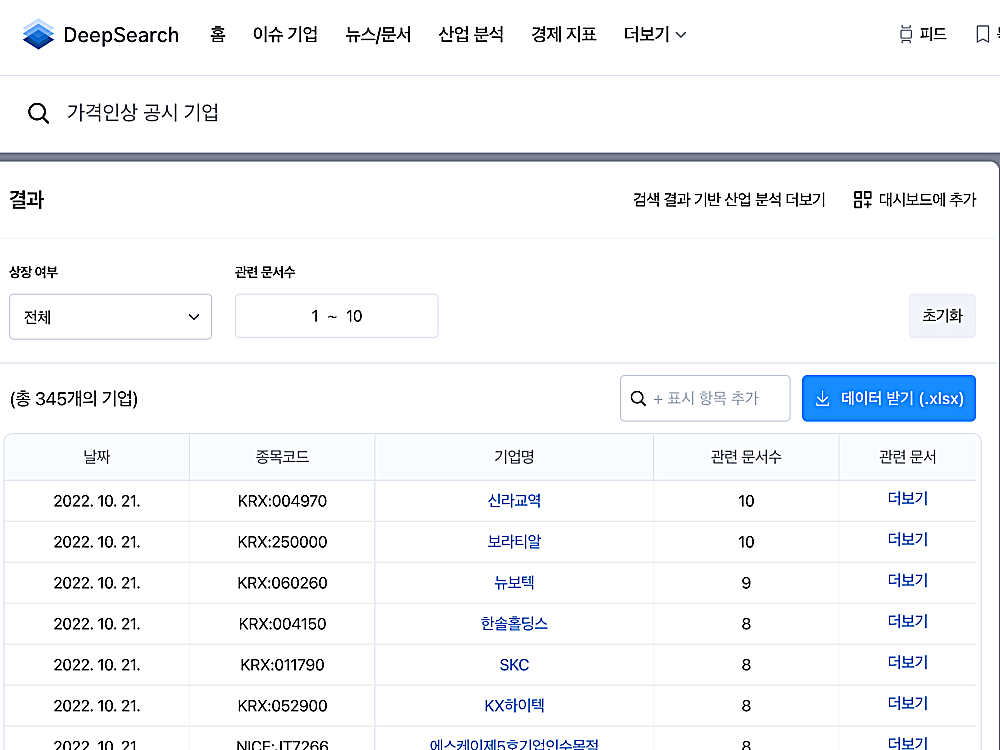Image resolution: width=1000 pixels, height=750 pixels.
Task: Click the download icon on 데이터 받기 button
Action: pyautogui.click(x=821, y=398)
